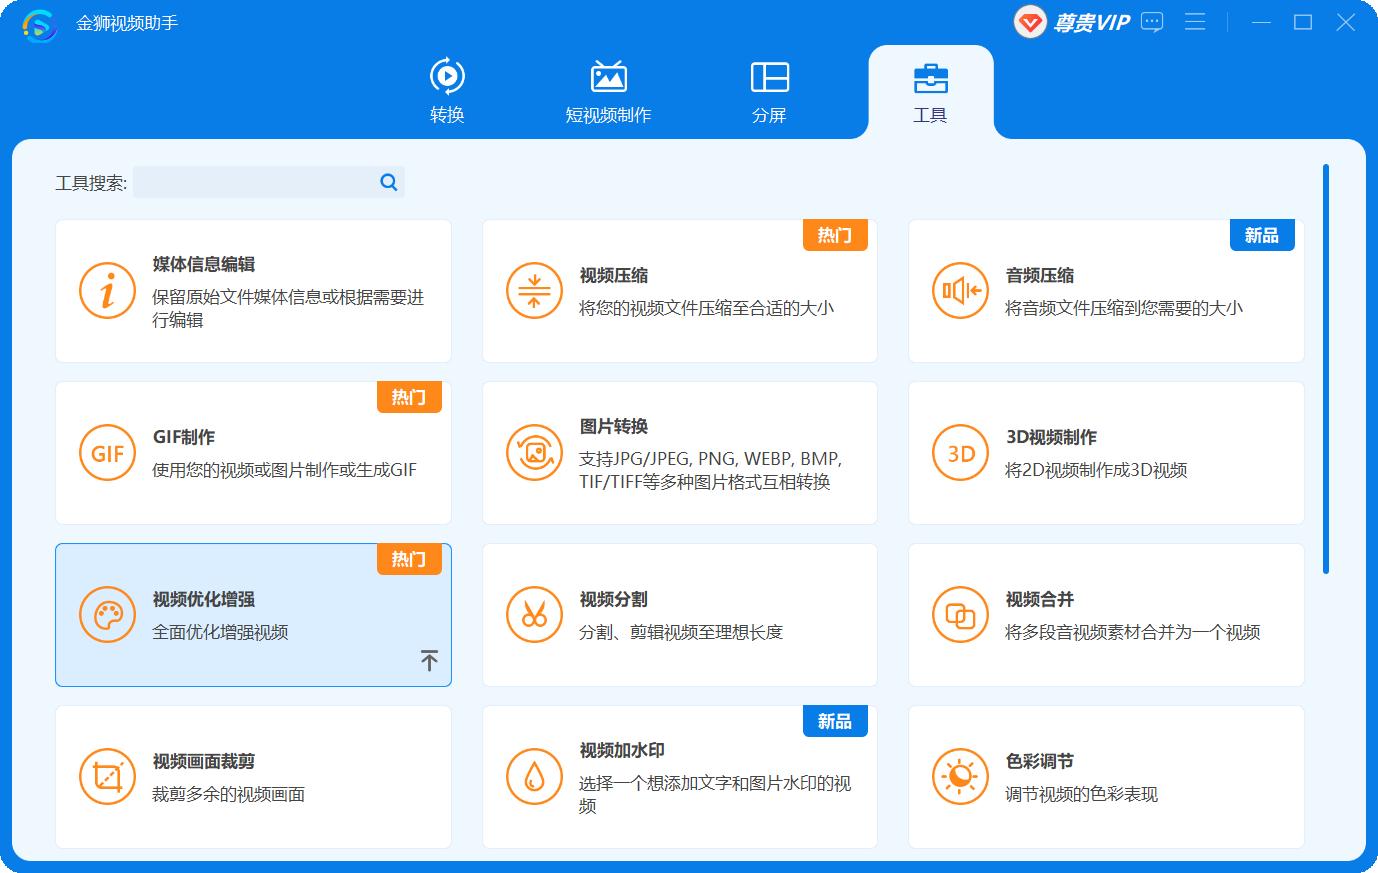This screenshot has width=1378, height=873.
Task: Switch to the 分屏 split-screen tab
Action: (769, 90)
